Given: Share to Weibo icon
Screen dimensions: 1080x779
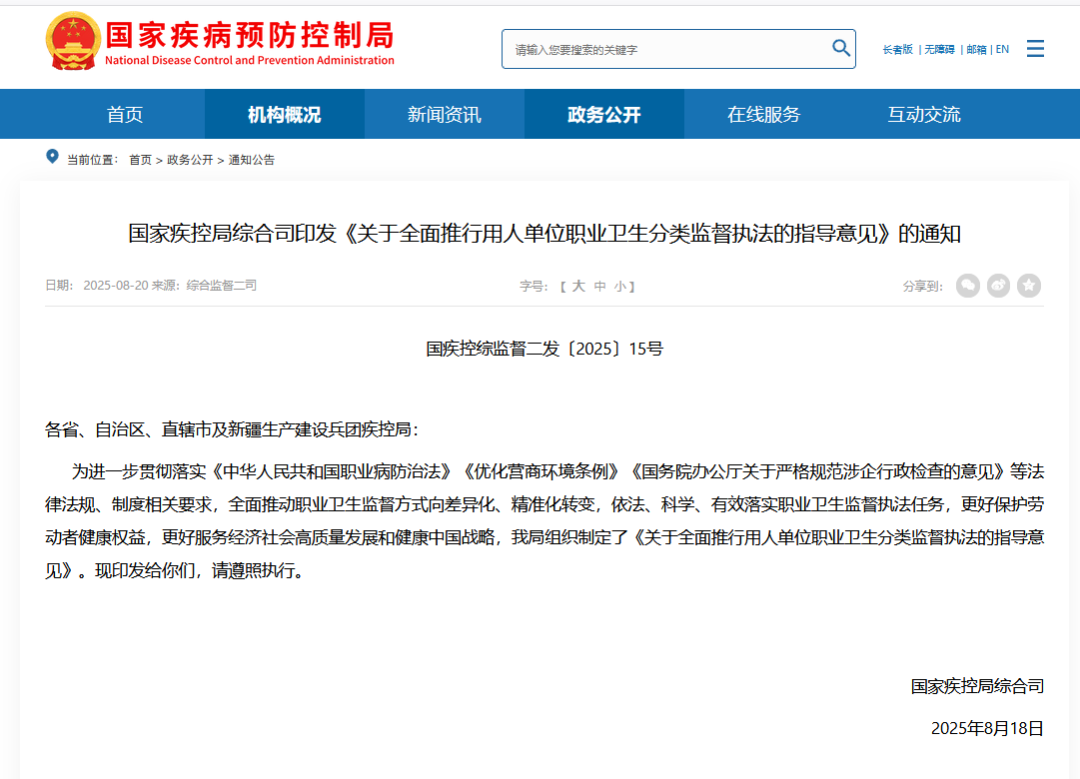Looking at the screenshot, I should (x=998, y=285).
